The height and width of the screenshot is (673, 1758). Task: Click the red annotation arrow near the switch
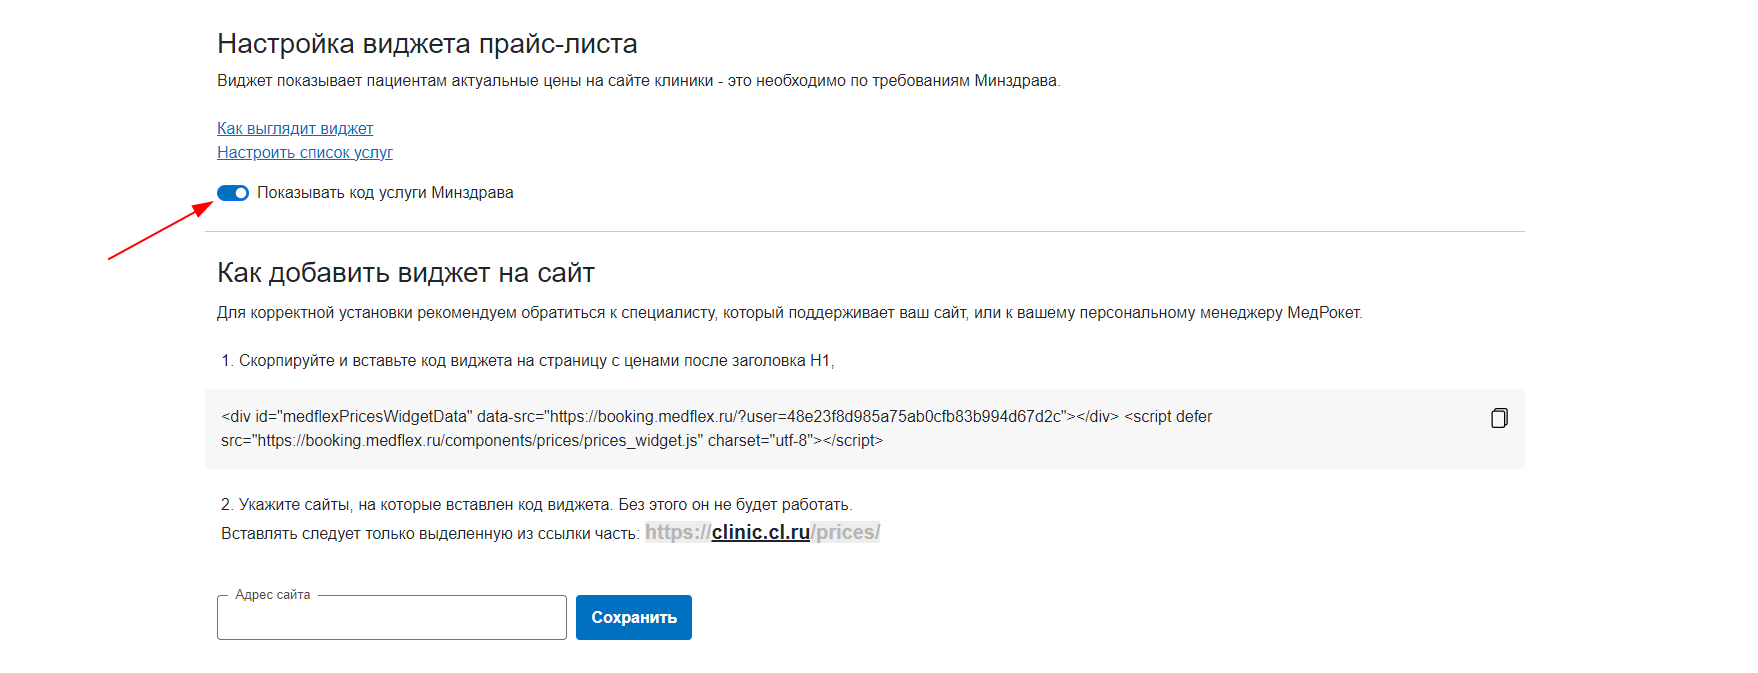coord(161,230)
